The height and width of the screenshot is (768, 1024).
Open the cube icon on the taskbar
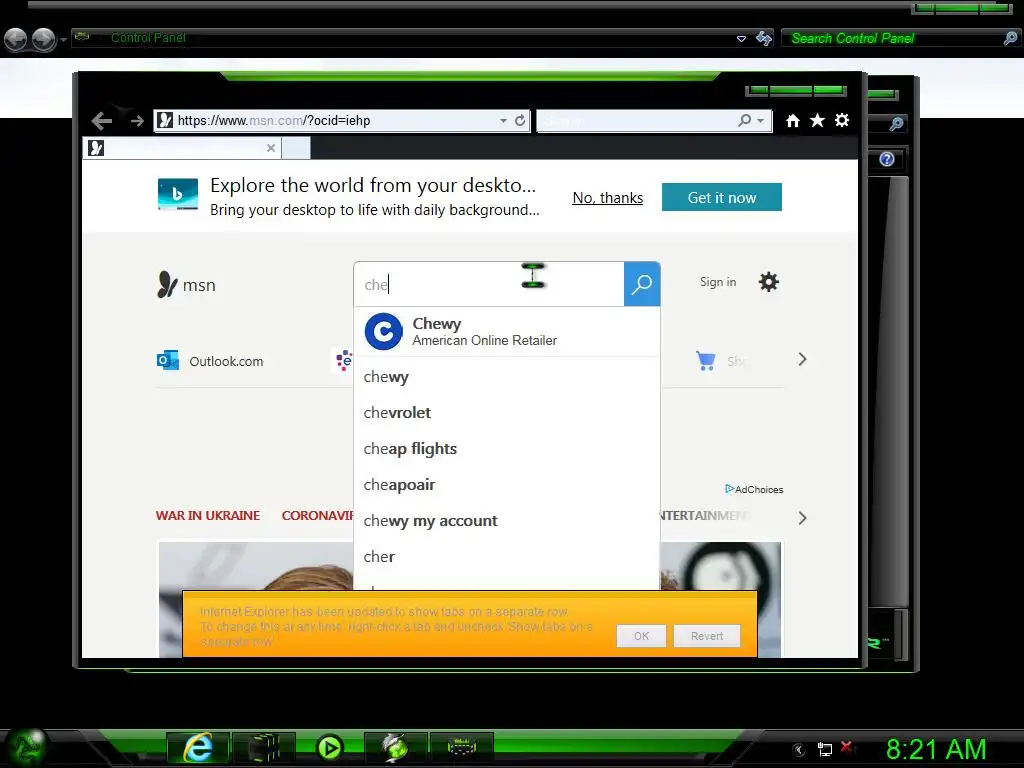pos(264,748)
